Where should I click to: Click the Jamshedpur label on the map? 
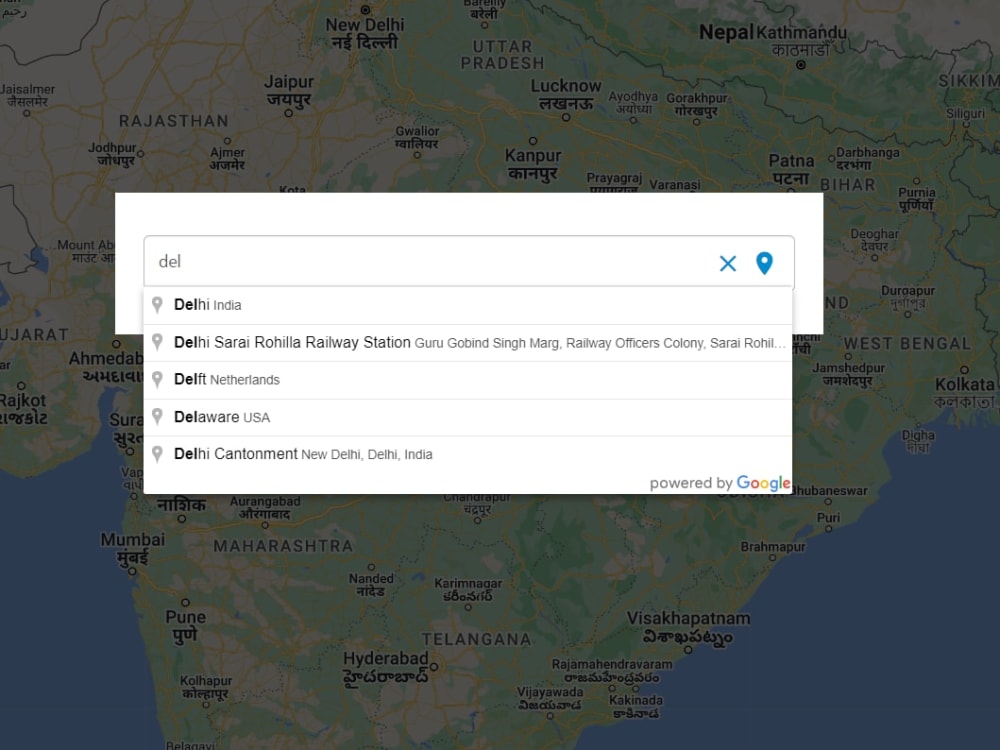(x=848, y=374)
